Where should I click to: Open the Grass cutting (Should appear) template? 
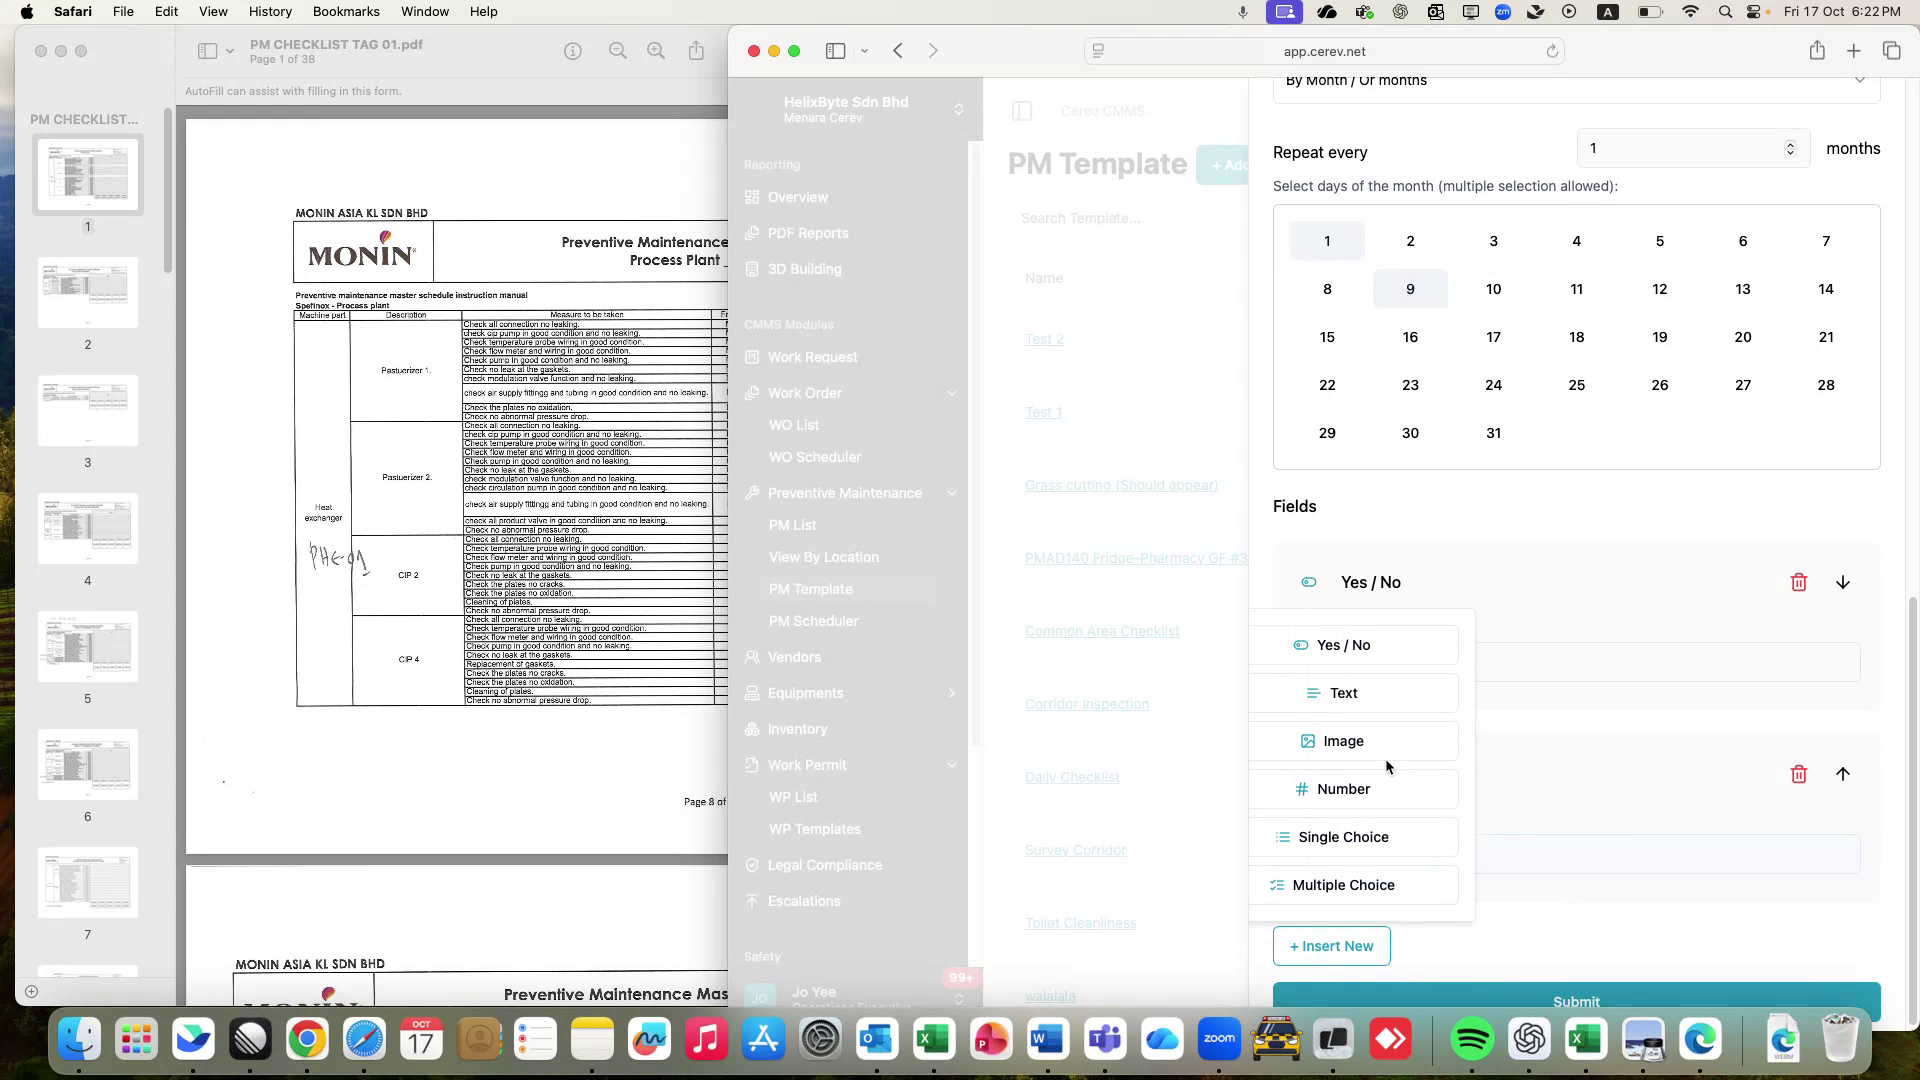1120,485
